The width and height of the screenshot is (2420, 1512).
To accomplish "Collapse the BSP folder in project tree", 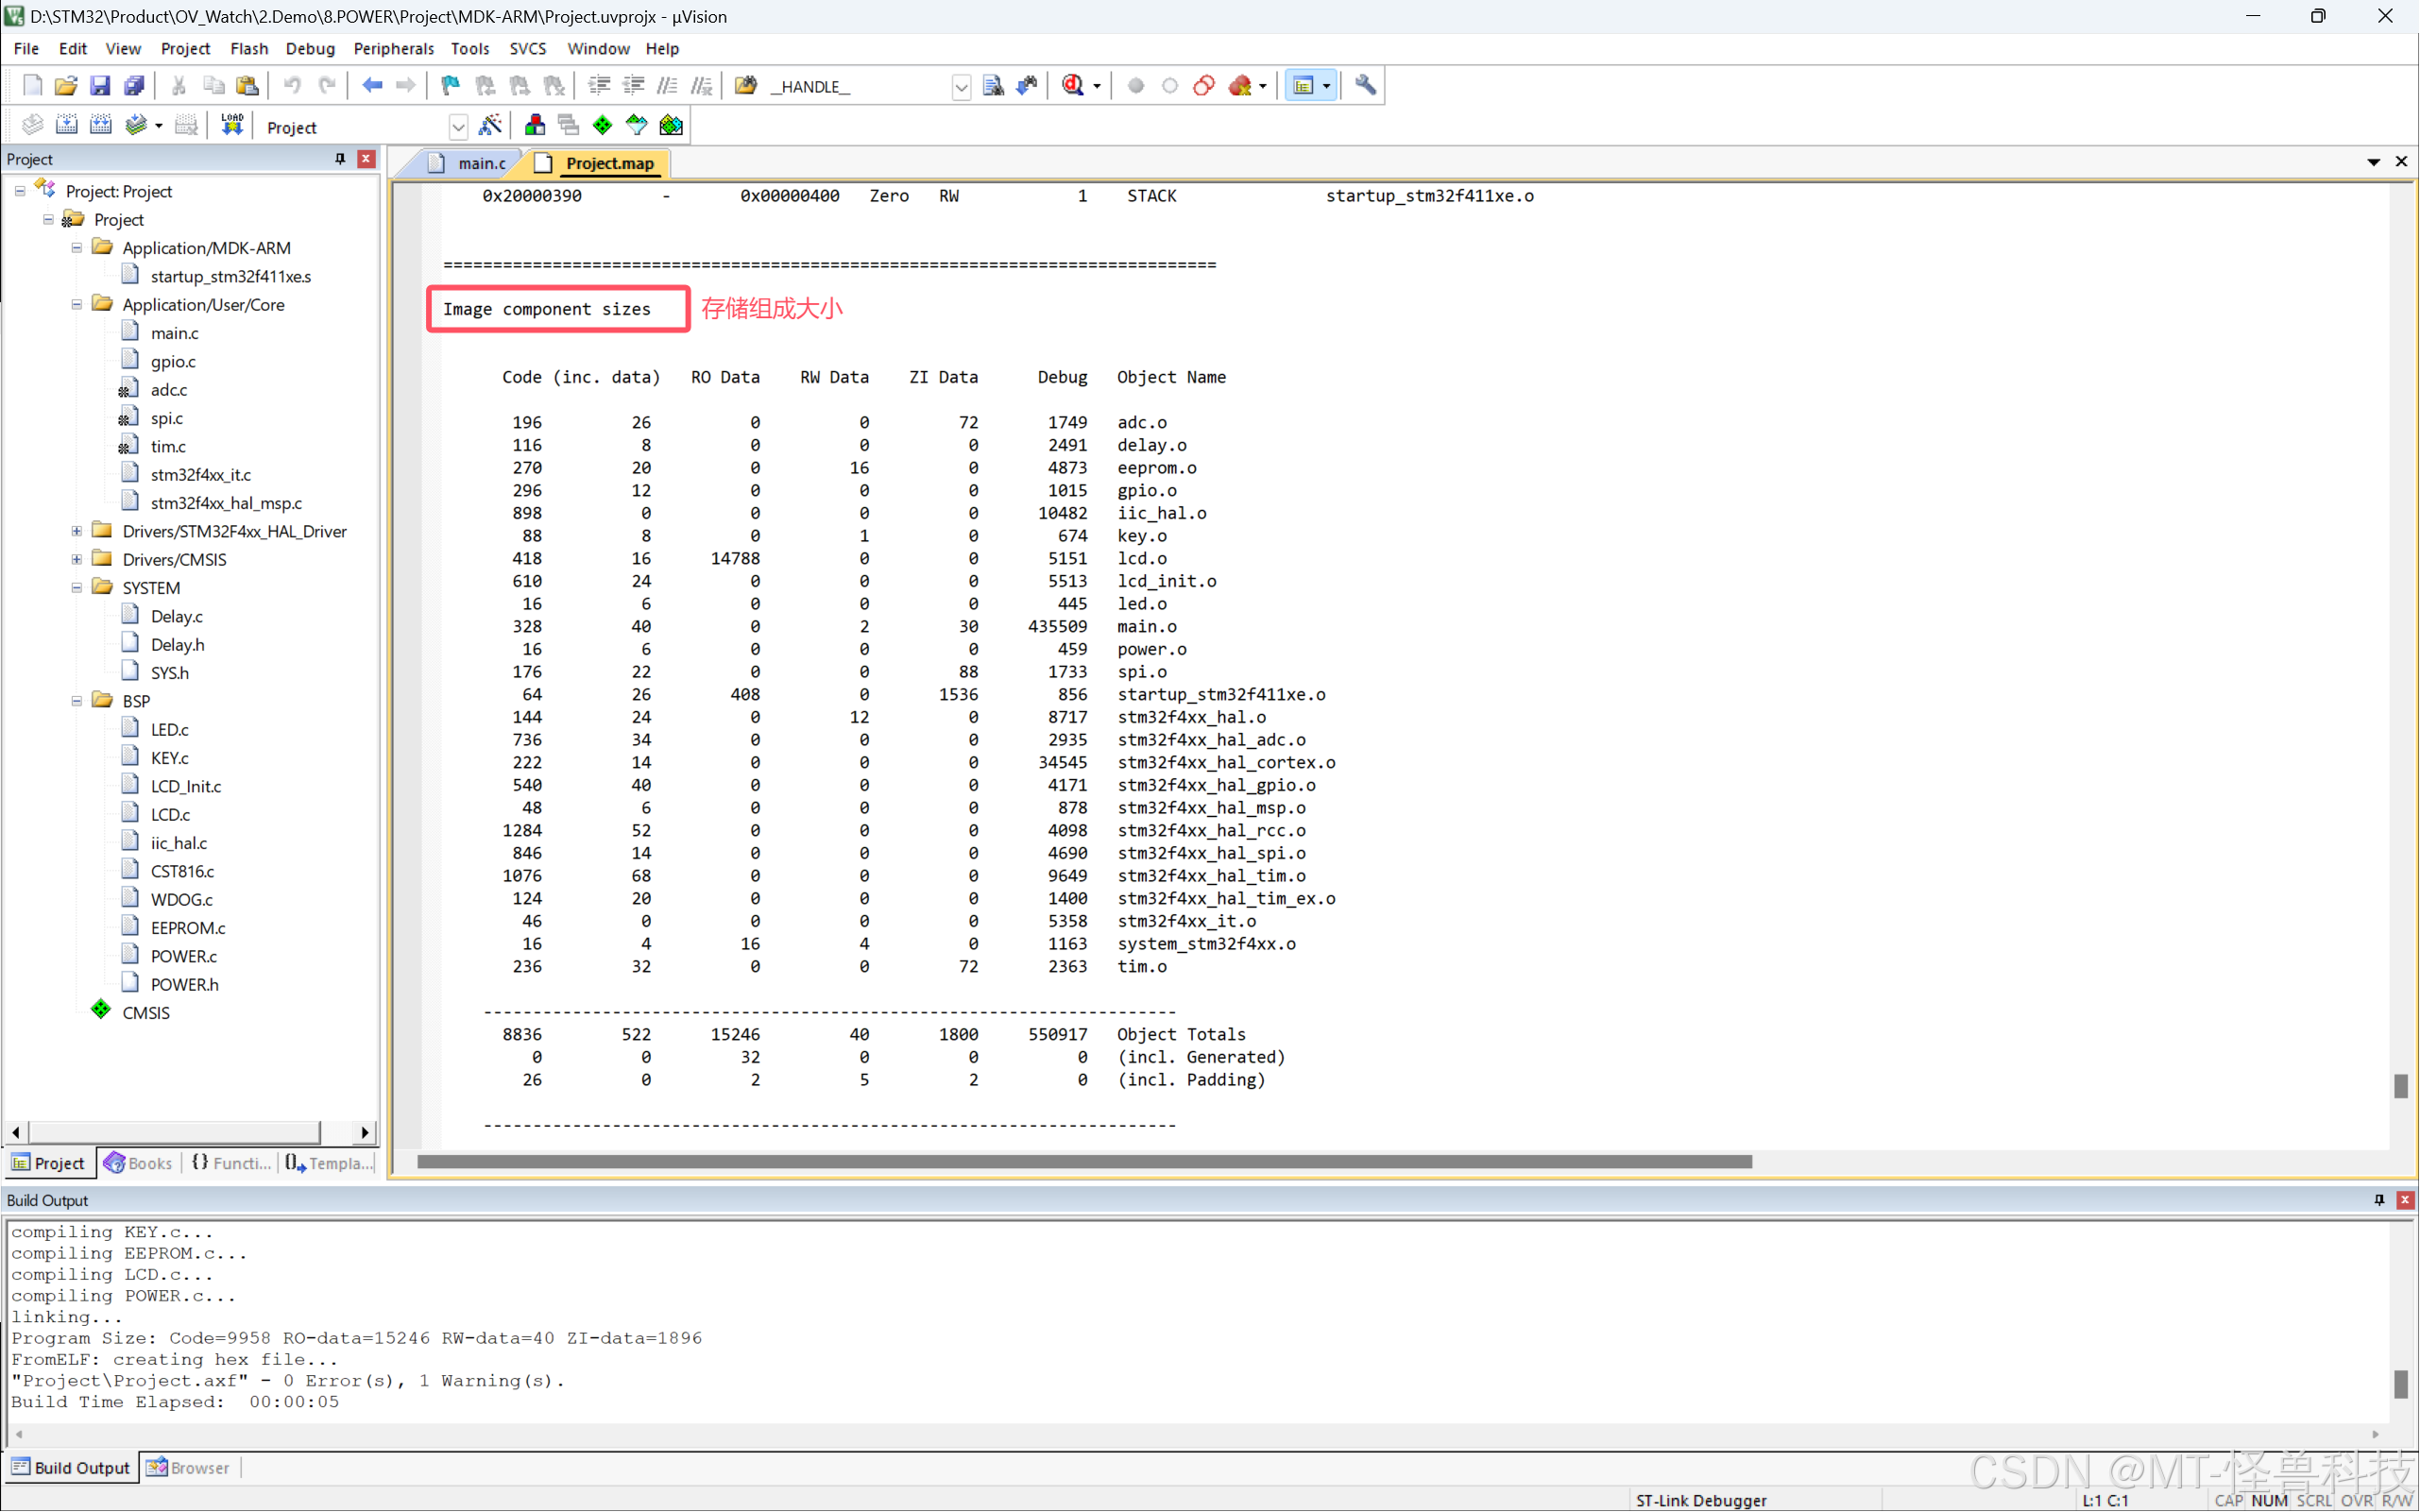I will coord(77,701).
